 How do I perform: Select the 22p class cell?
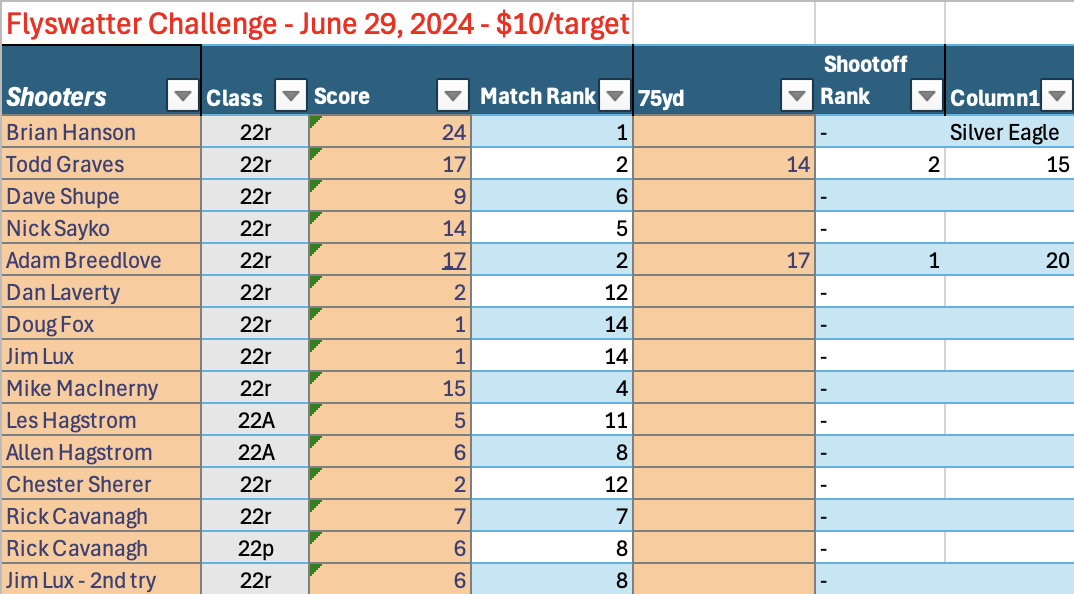coord(256,548)
